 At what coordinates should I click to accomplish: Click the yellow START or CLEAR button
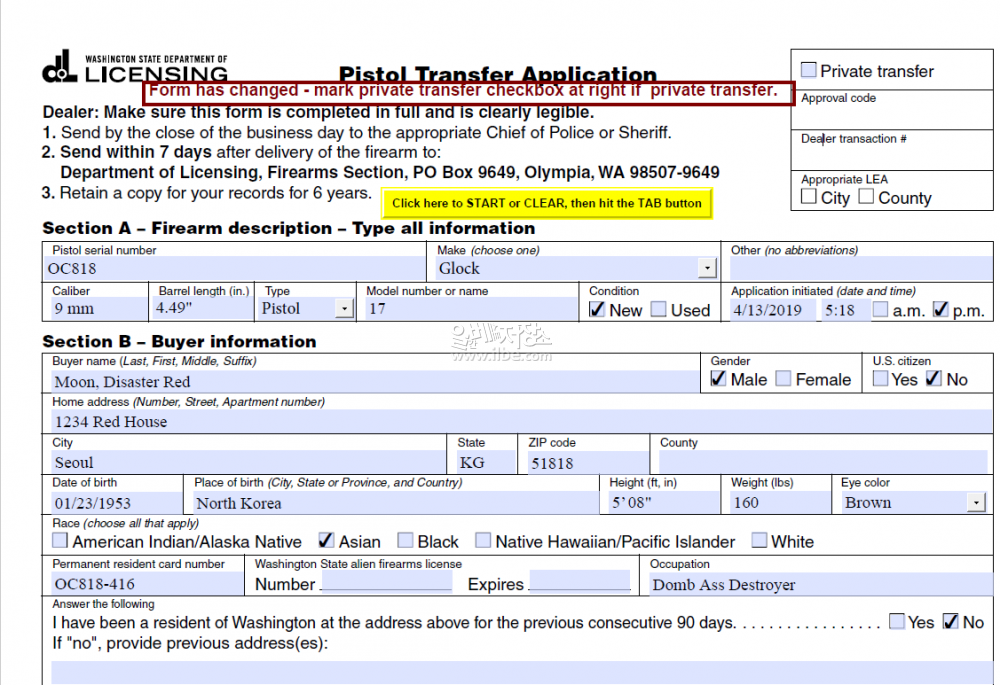[546, 203]
